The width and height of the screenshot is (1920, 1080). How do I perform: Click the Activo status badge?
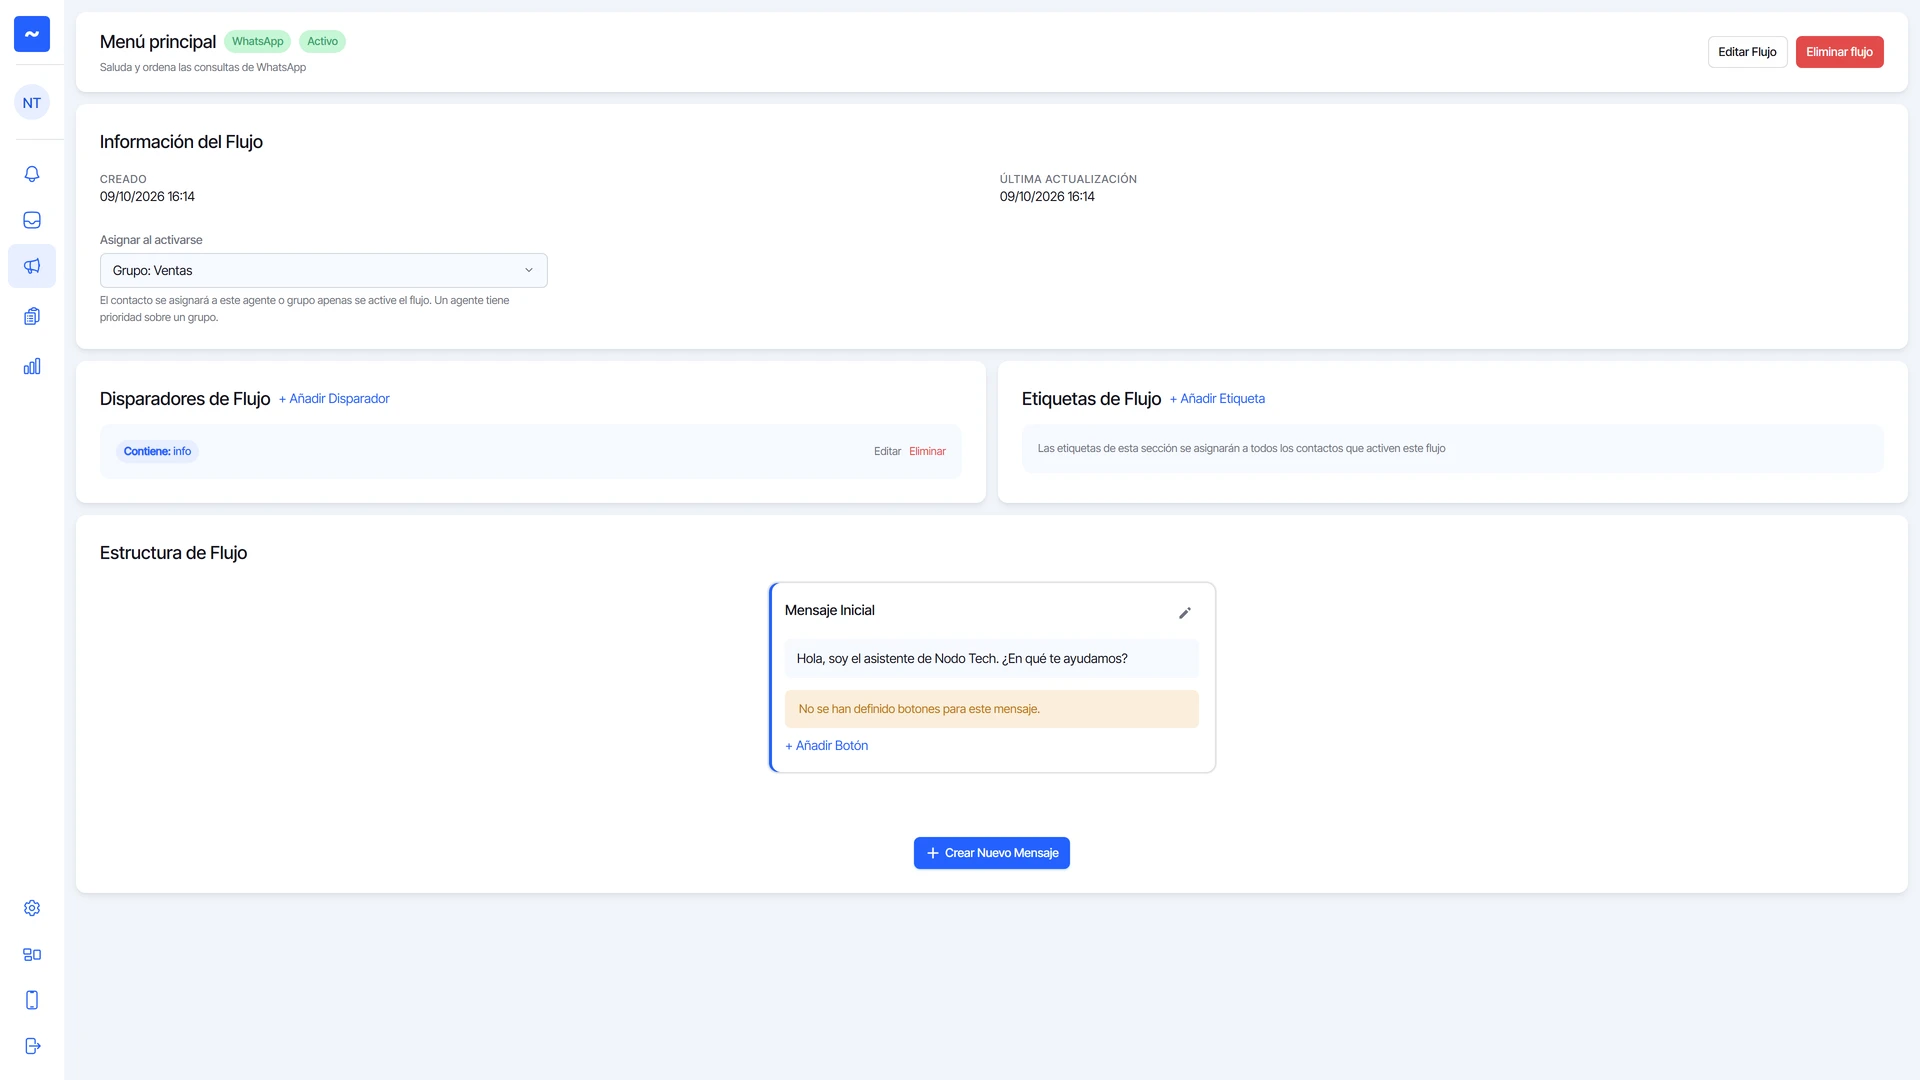(322, 41)
